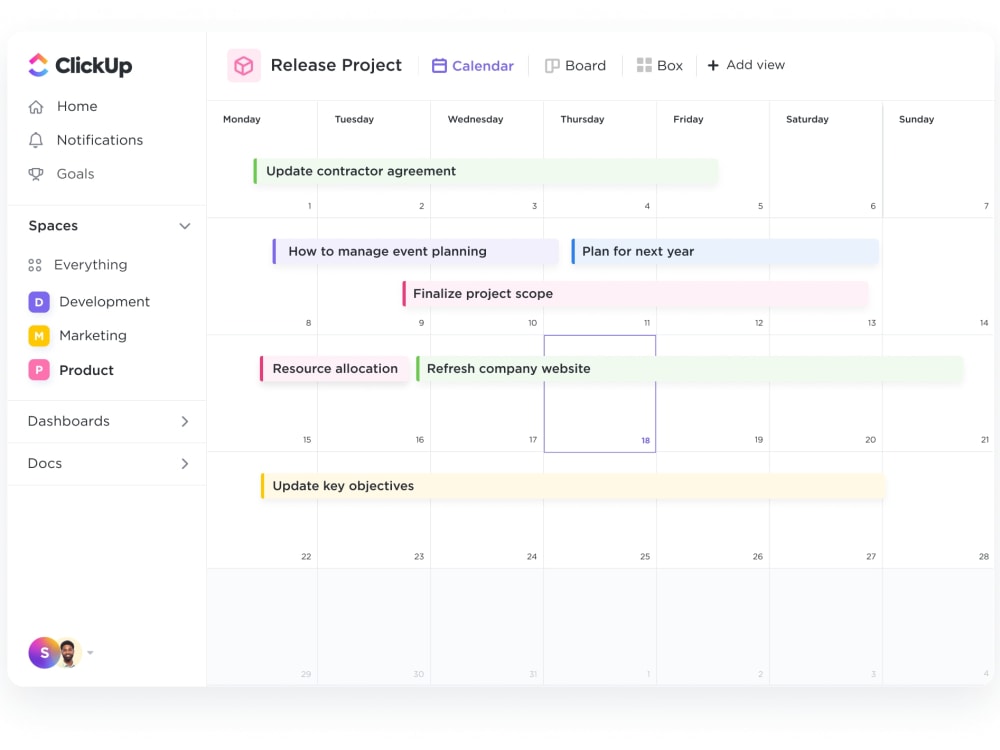The width and height of the screenshot is (1000, 750).
Task: Expand the Dashboards section
Action: [x=184, y=421]
